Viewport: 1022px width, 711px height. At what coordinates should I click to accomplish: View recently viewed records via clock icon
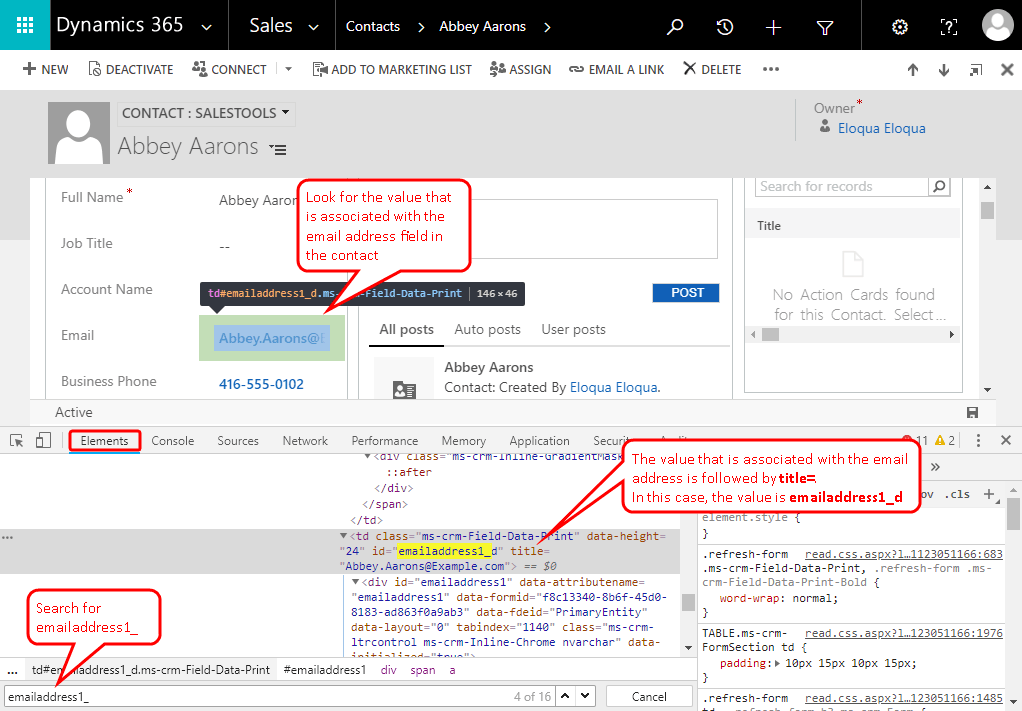point(724,28)
